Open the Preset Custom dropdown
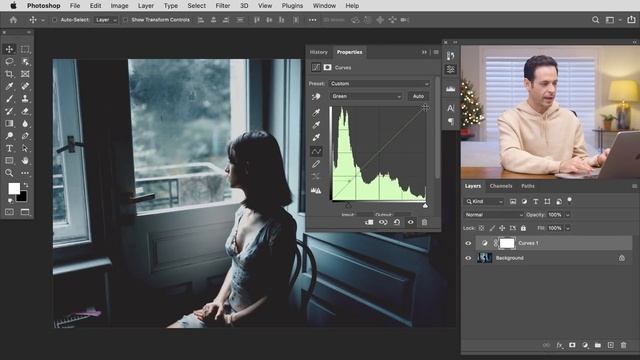 (x=380, y=84)
